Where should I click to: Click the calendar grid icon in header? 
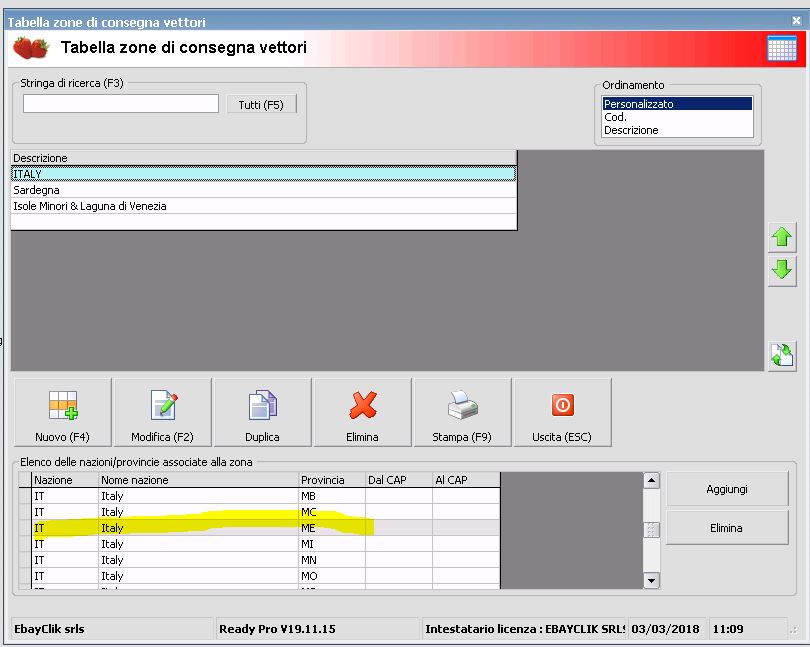782,48
